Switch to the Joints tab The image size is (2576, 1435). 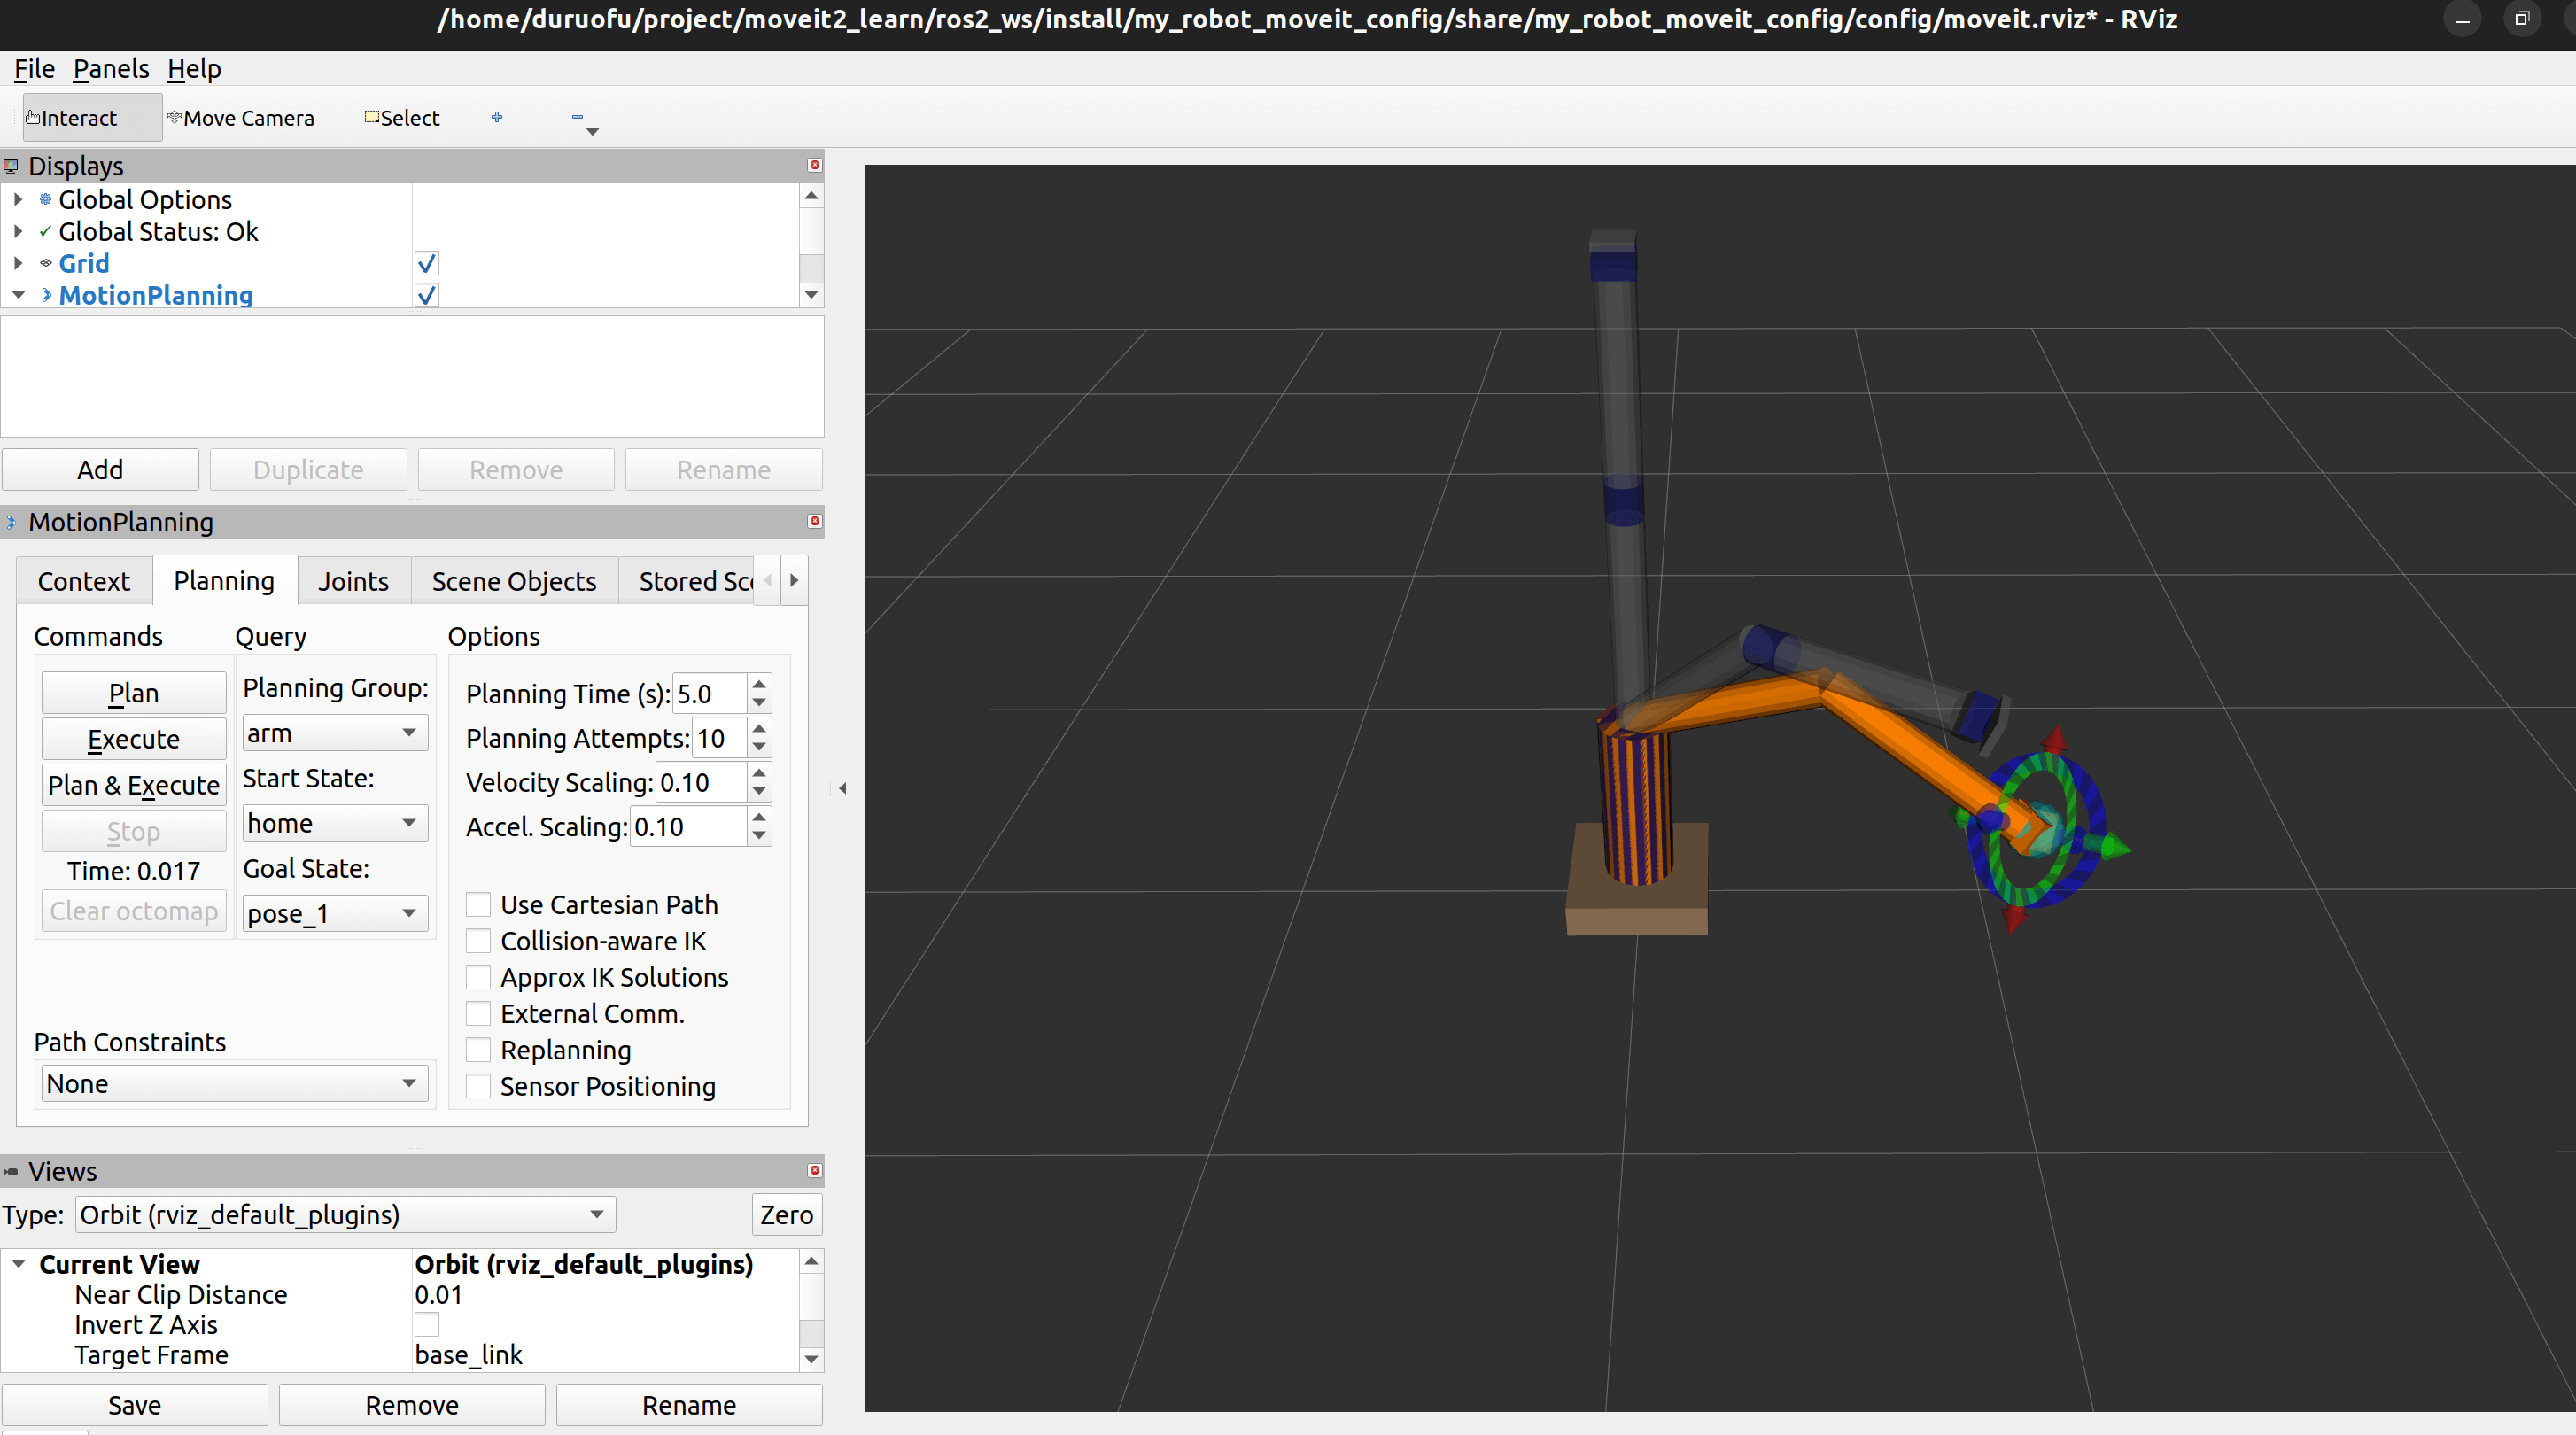[x=353, y=581]
